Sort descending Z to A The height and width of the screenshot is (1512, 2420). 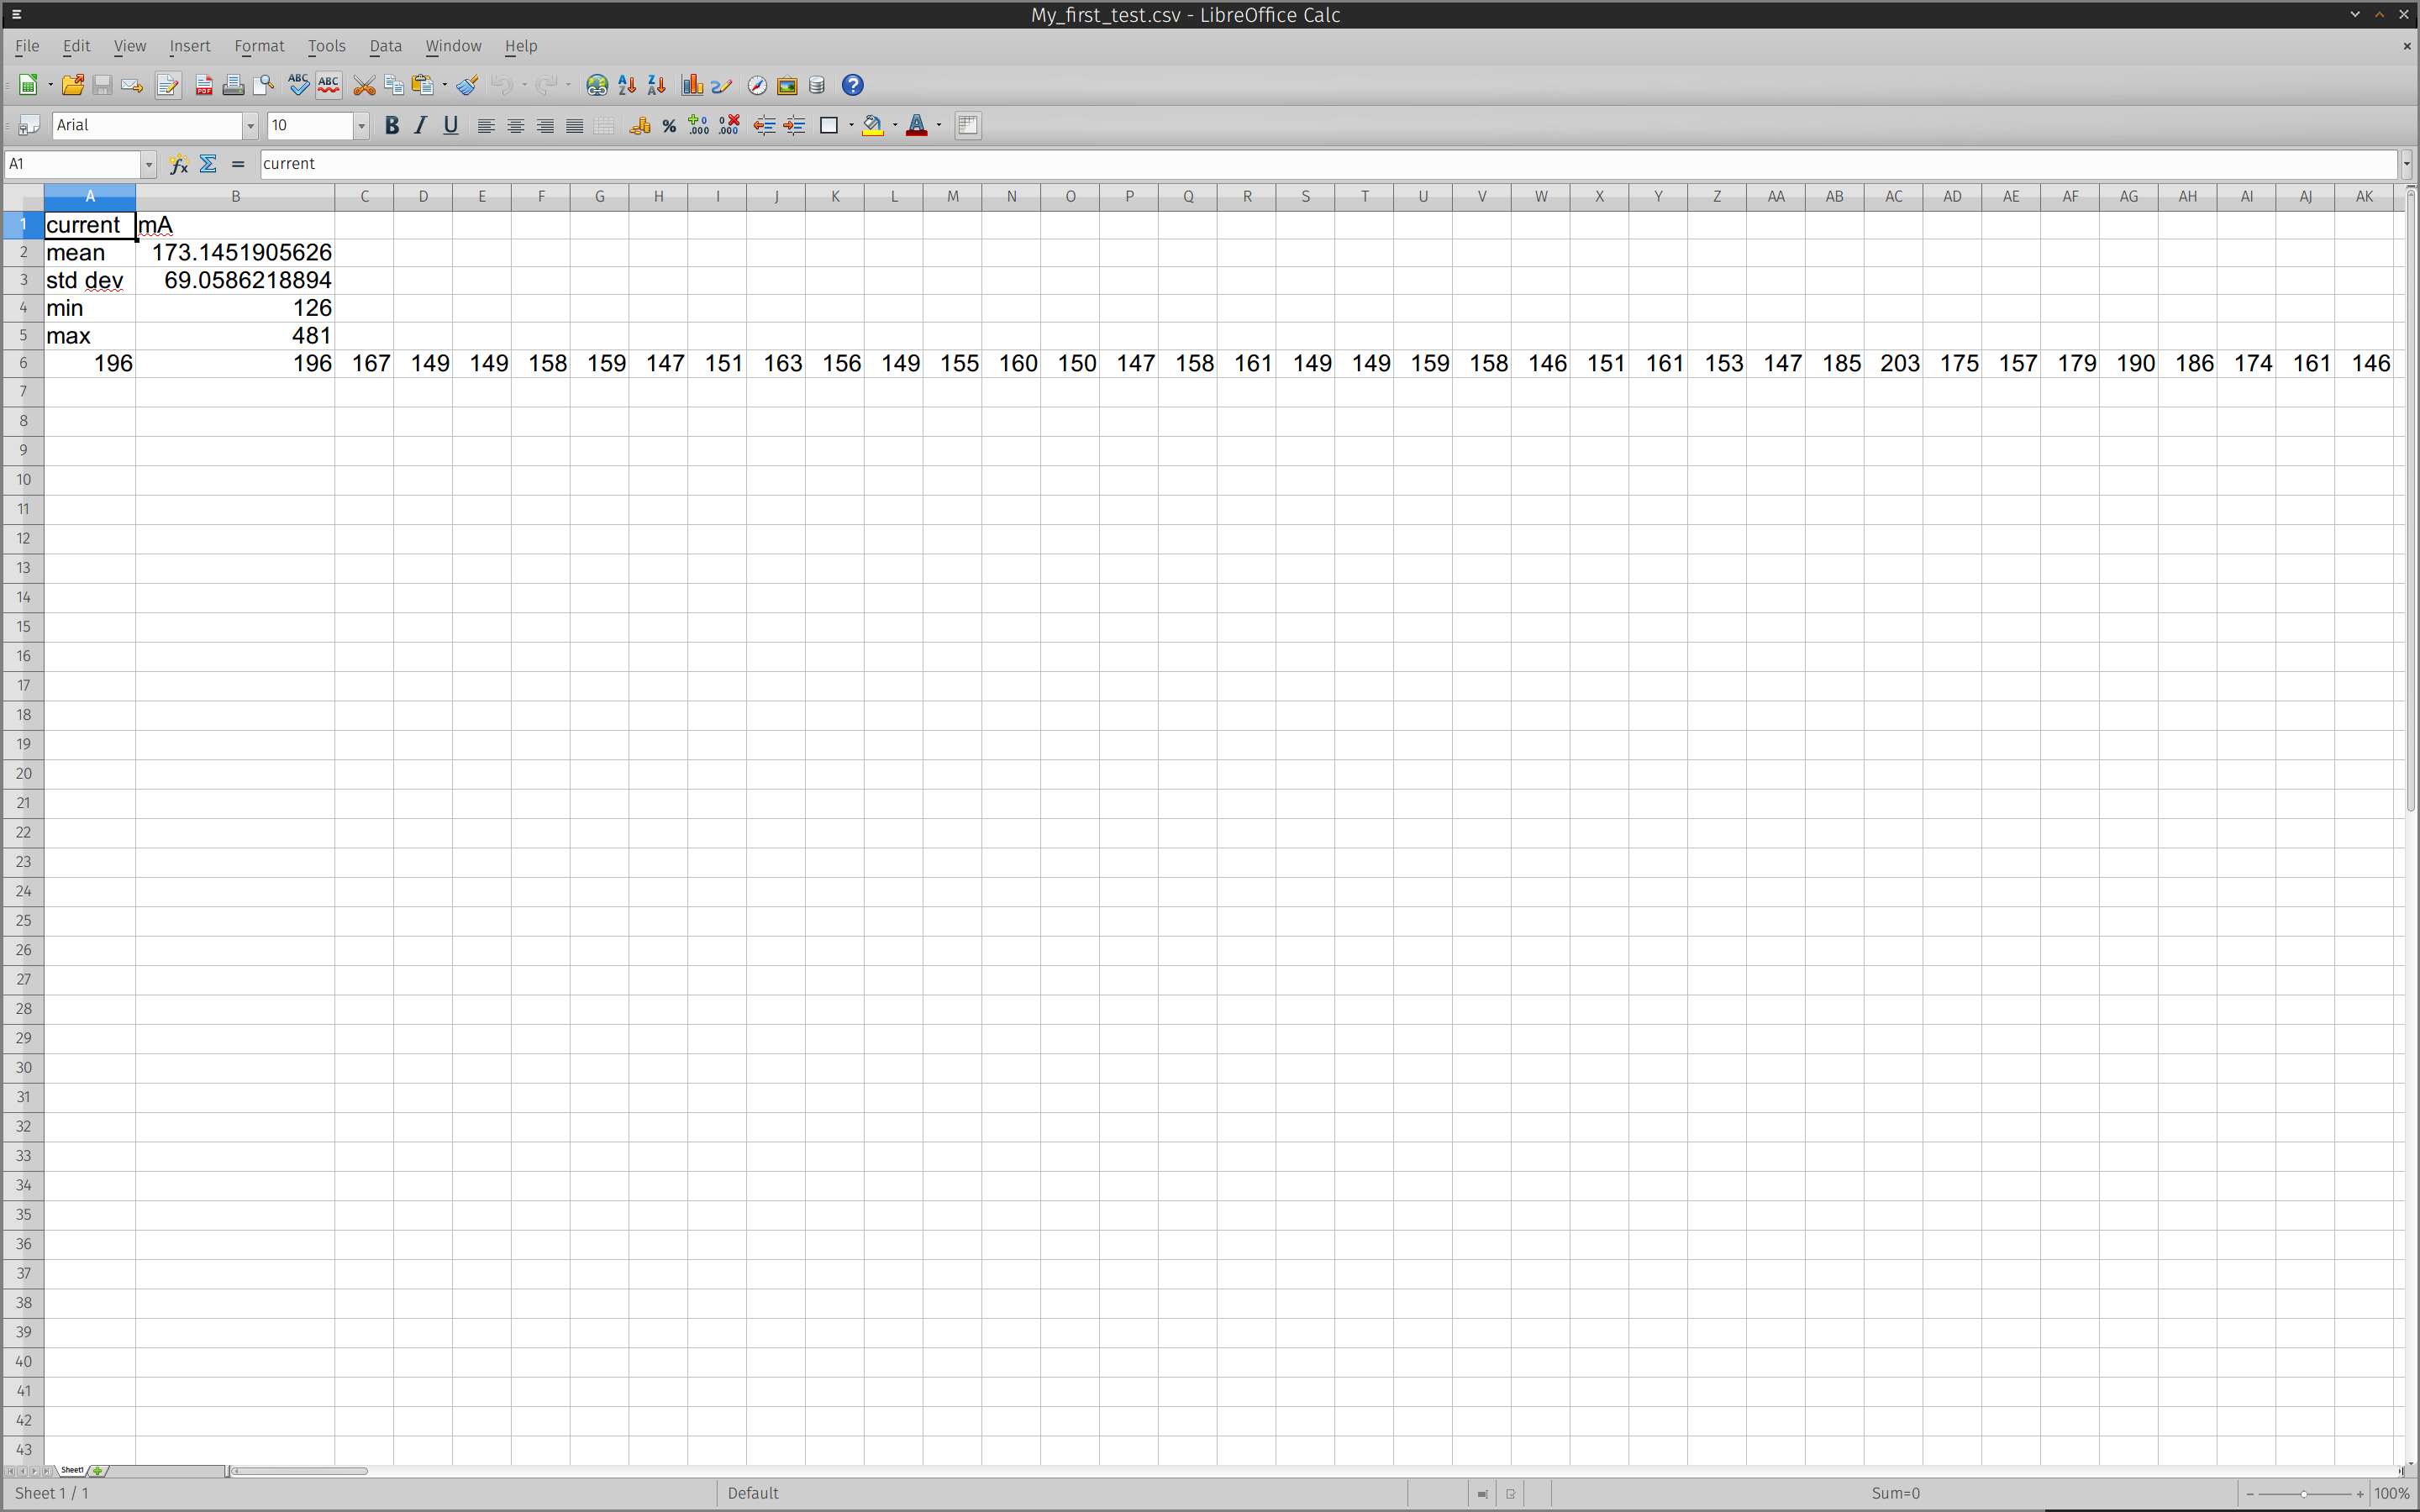[656, 85]
